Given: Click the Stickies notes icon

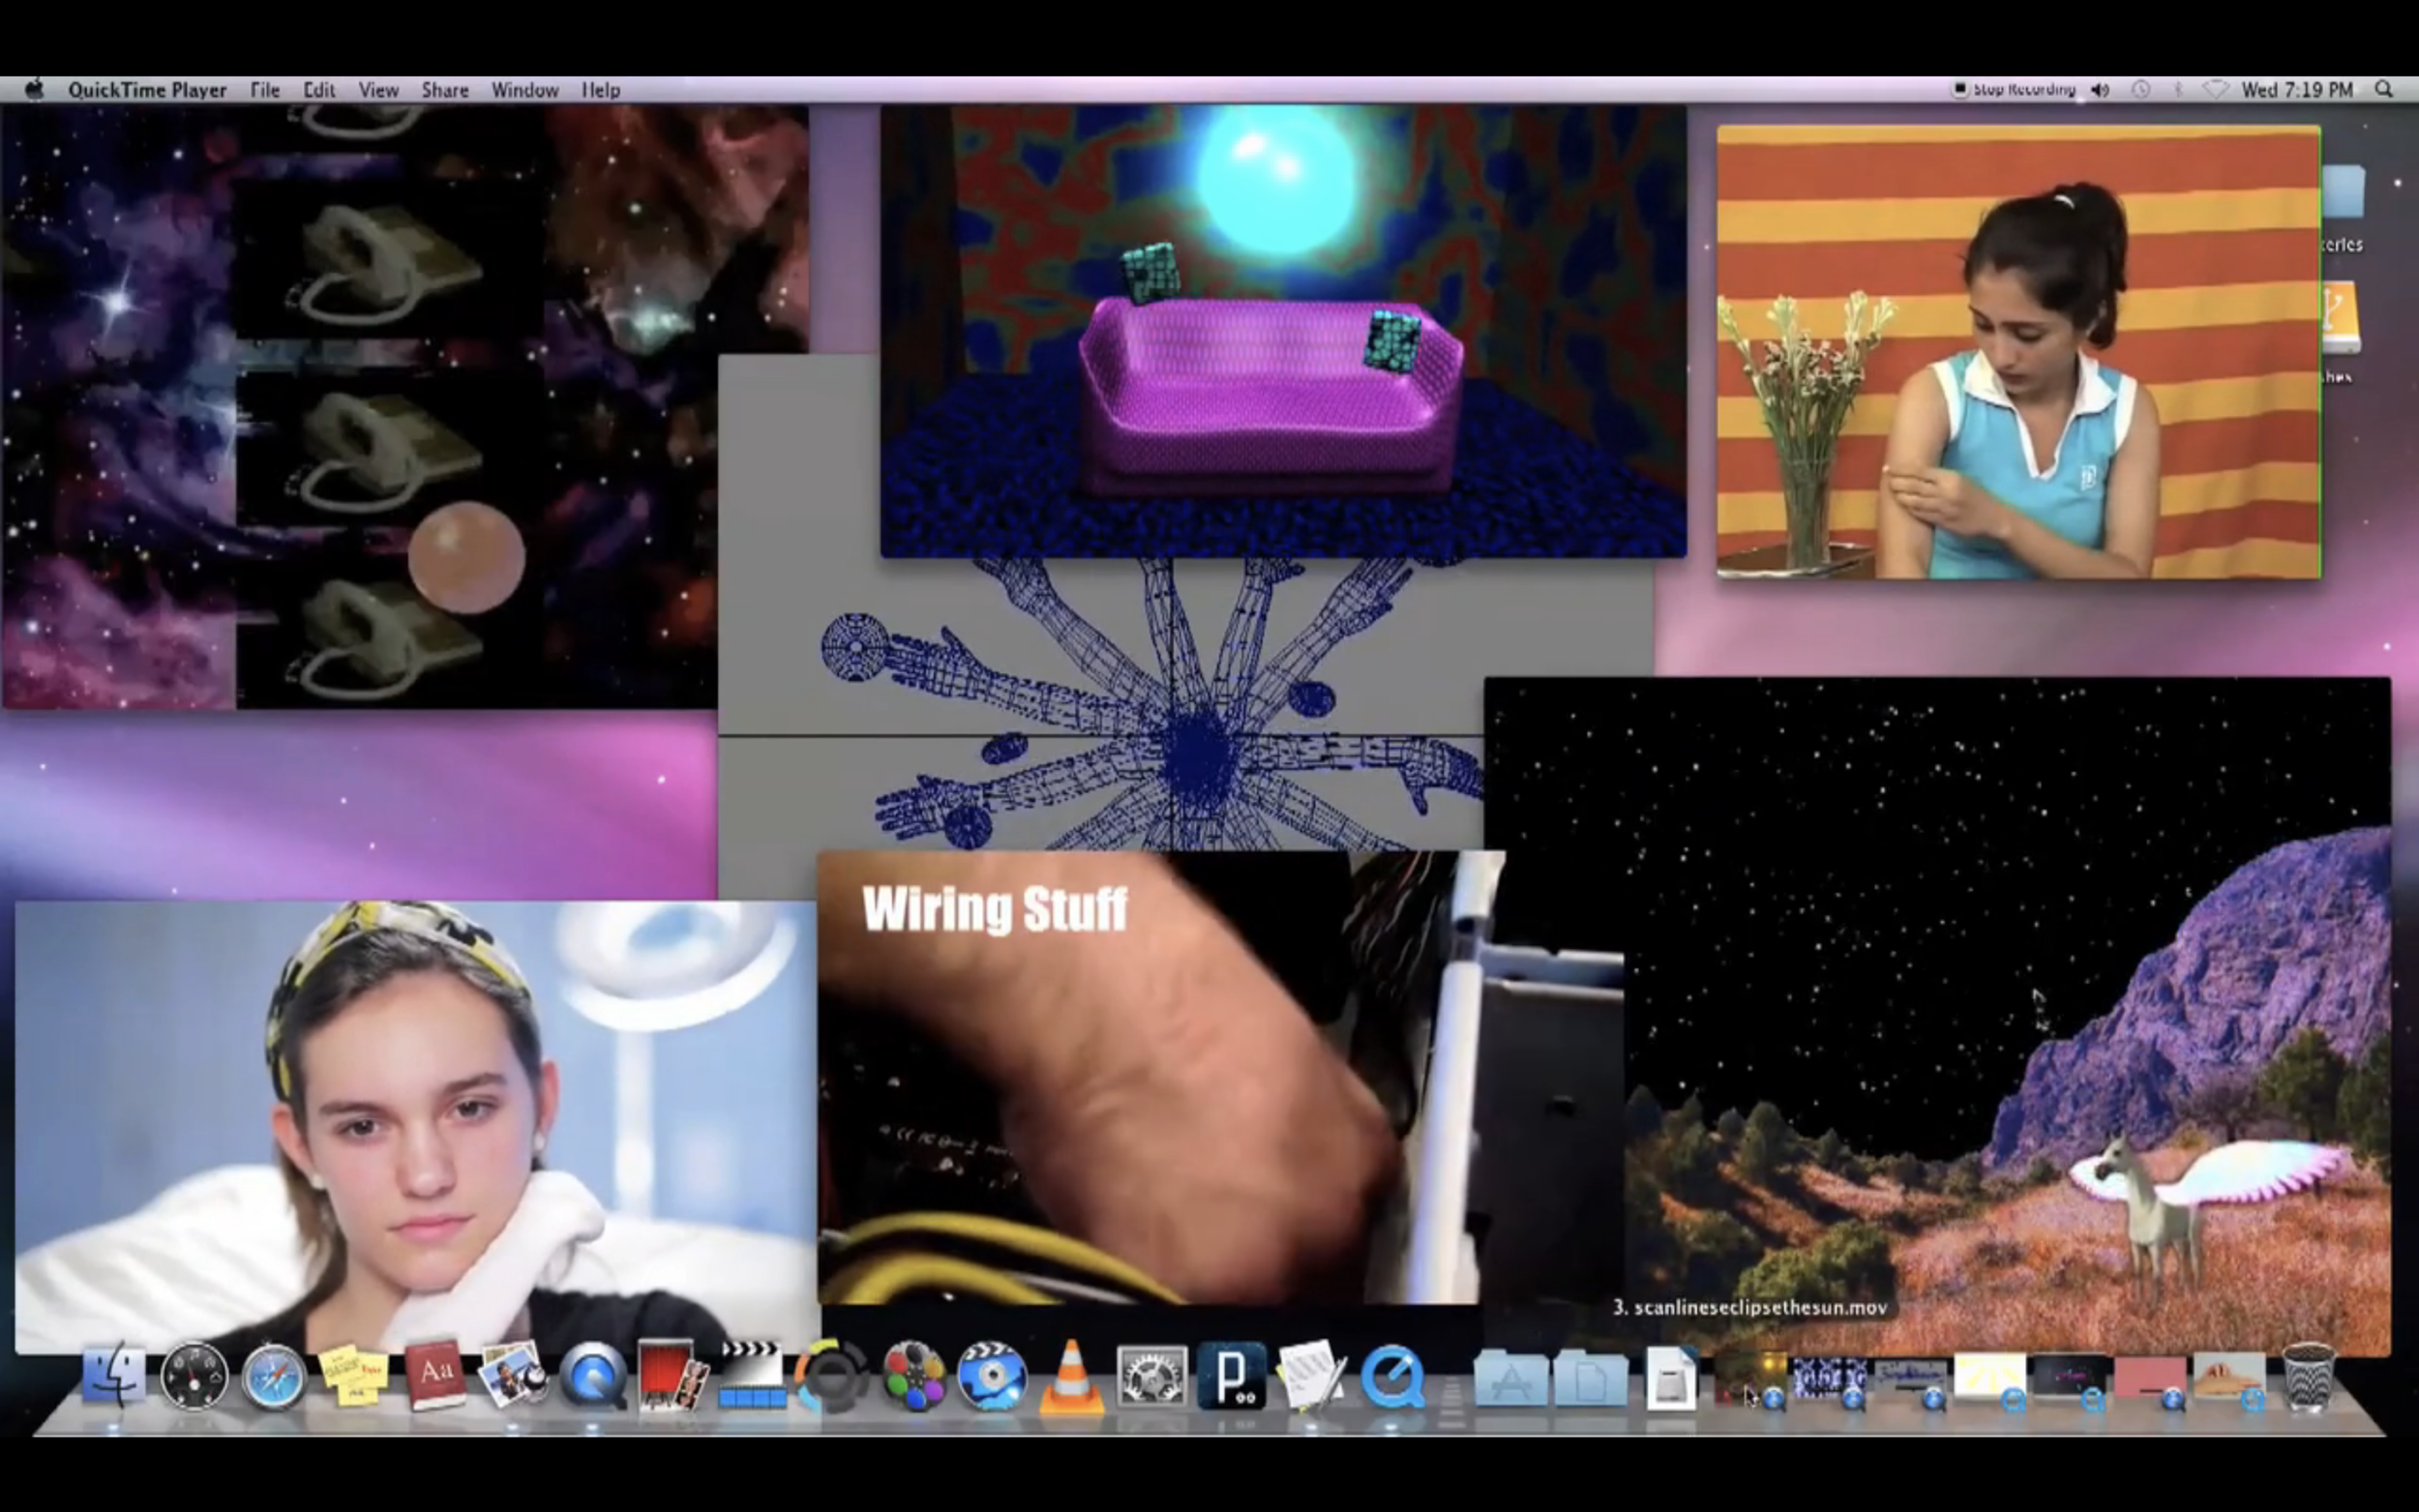Looking at the screenshot, I should 353,1378.
